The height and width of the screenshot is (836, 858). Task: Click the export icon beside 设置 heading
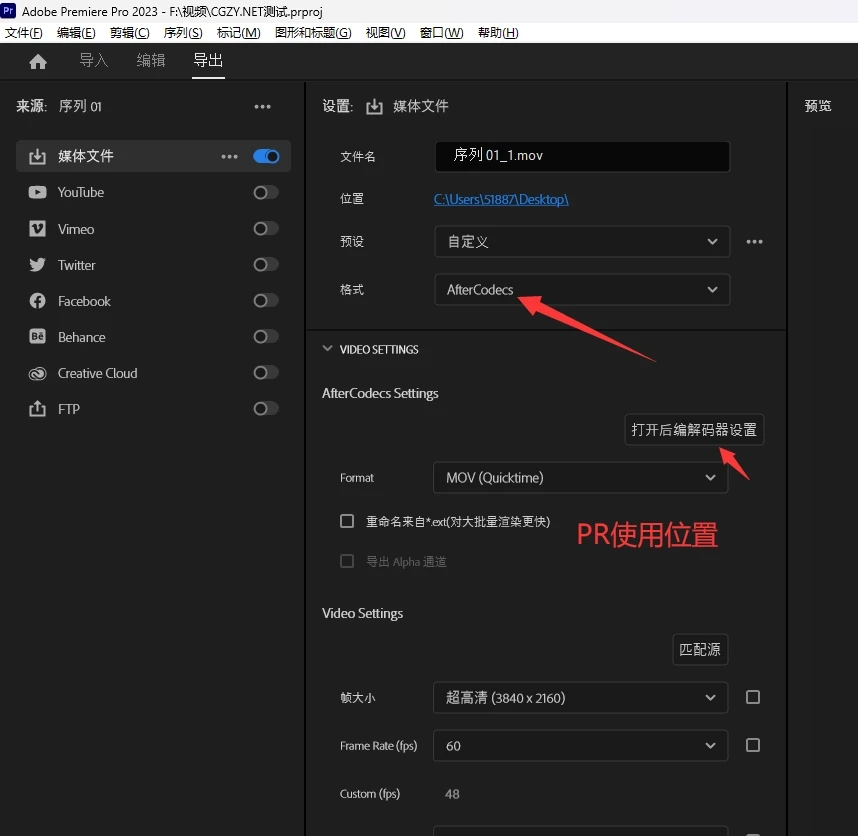point(374,107)
